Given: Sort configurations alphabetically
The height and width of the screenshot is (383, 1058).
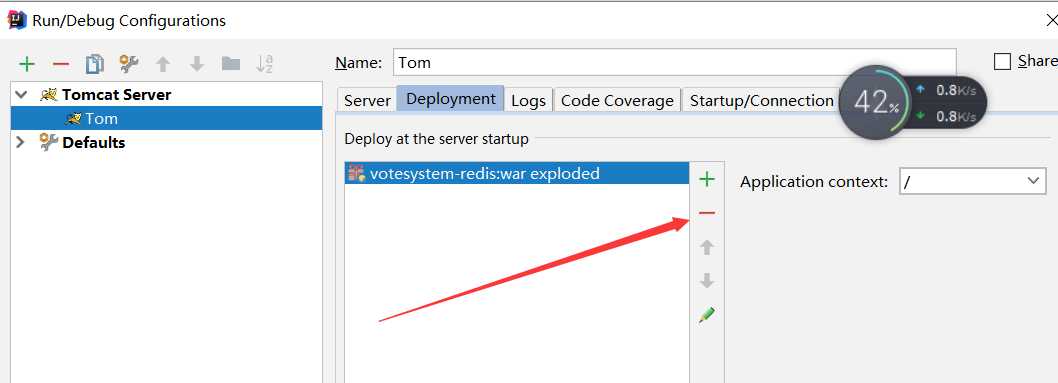Looking at the screenshot, I should point(264,64).
